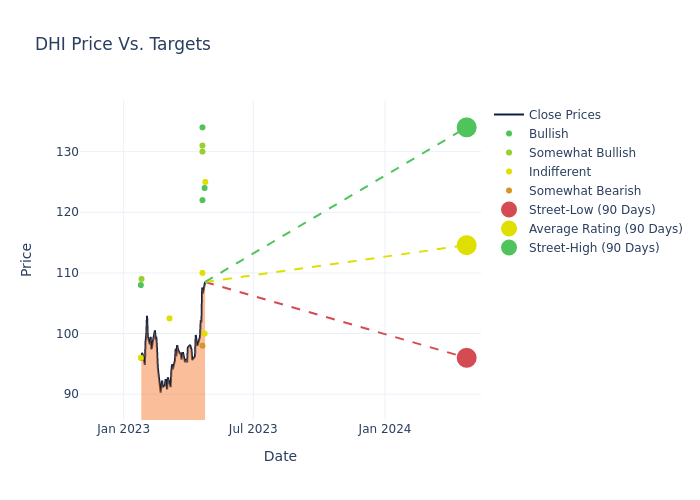Select the red Street-Low target point
The height and width of the screenshot is (500, 700).
click(466, 358)
